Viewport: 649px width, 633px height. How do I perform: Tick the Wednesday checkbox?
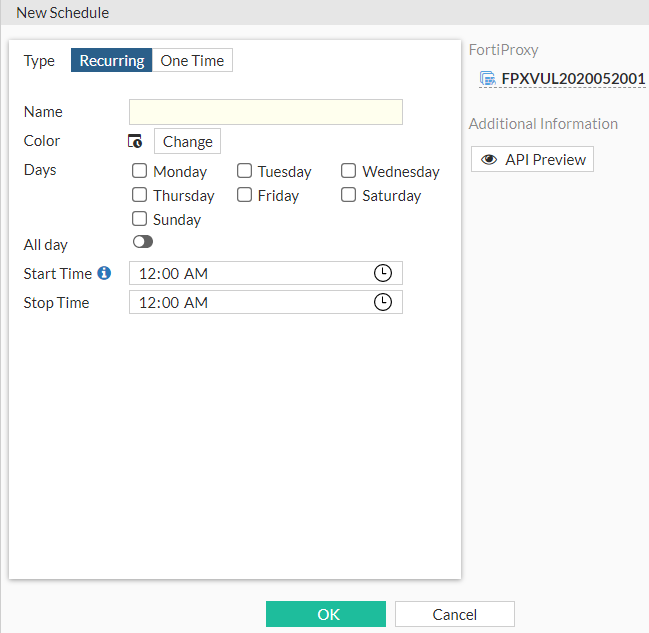tap(349, 171)
